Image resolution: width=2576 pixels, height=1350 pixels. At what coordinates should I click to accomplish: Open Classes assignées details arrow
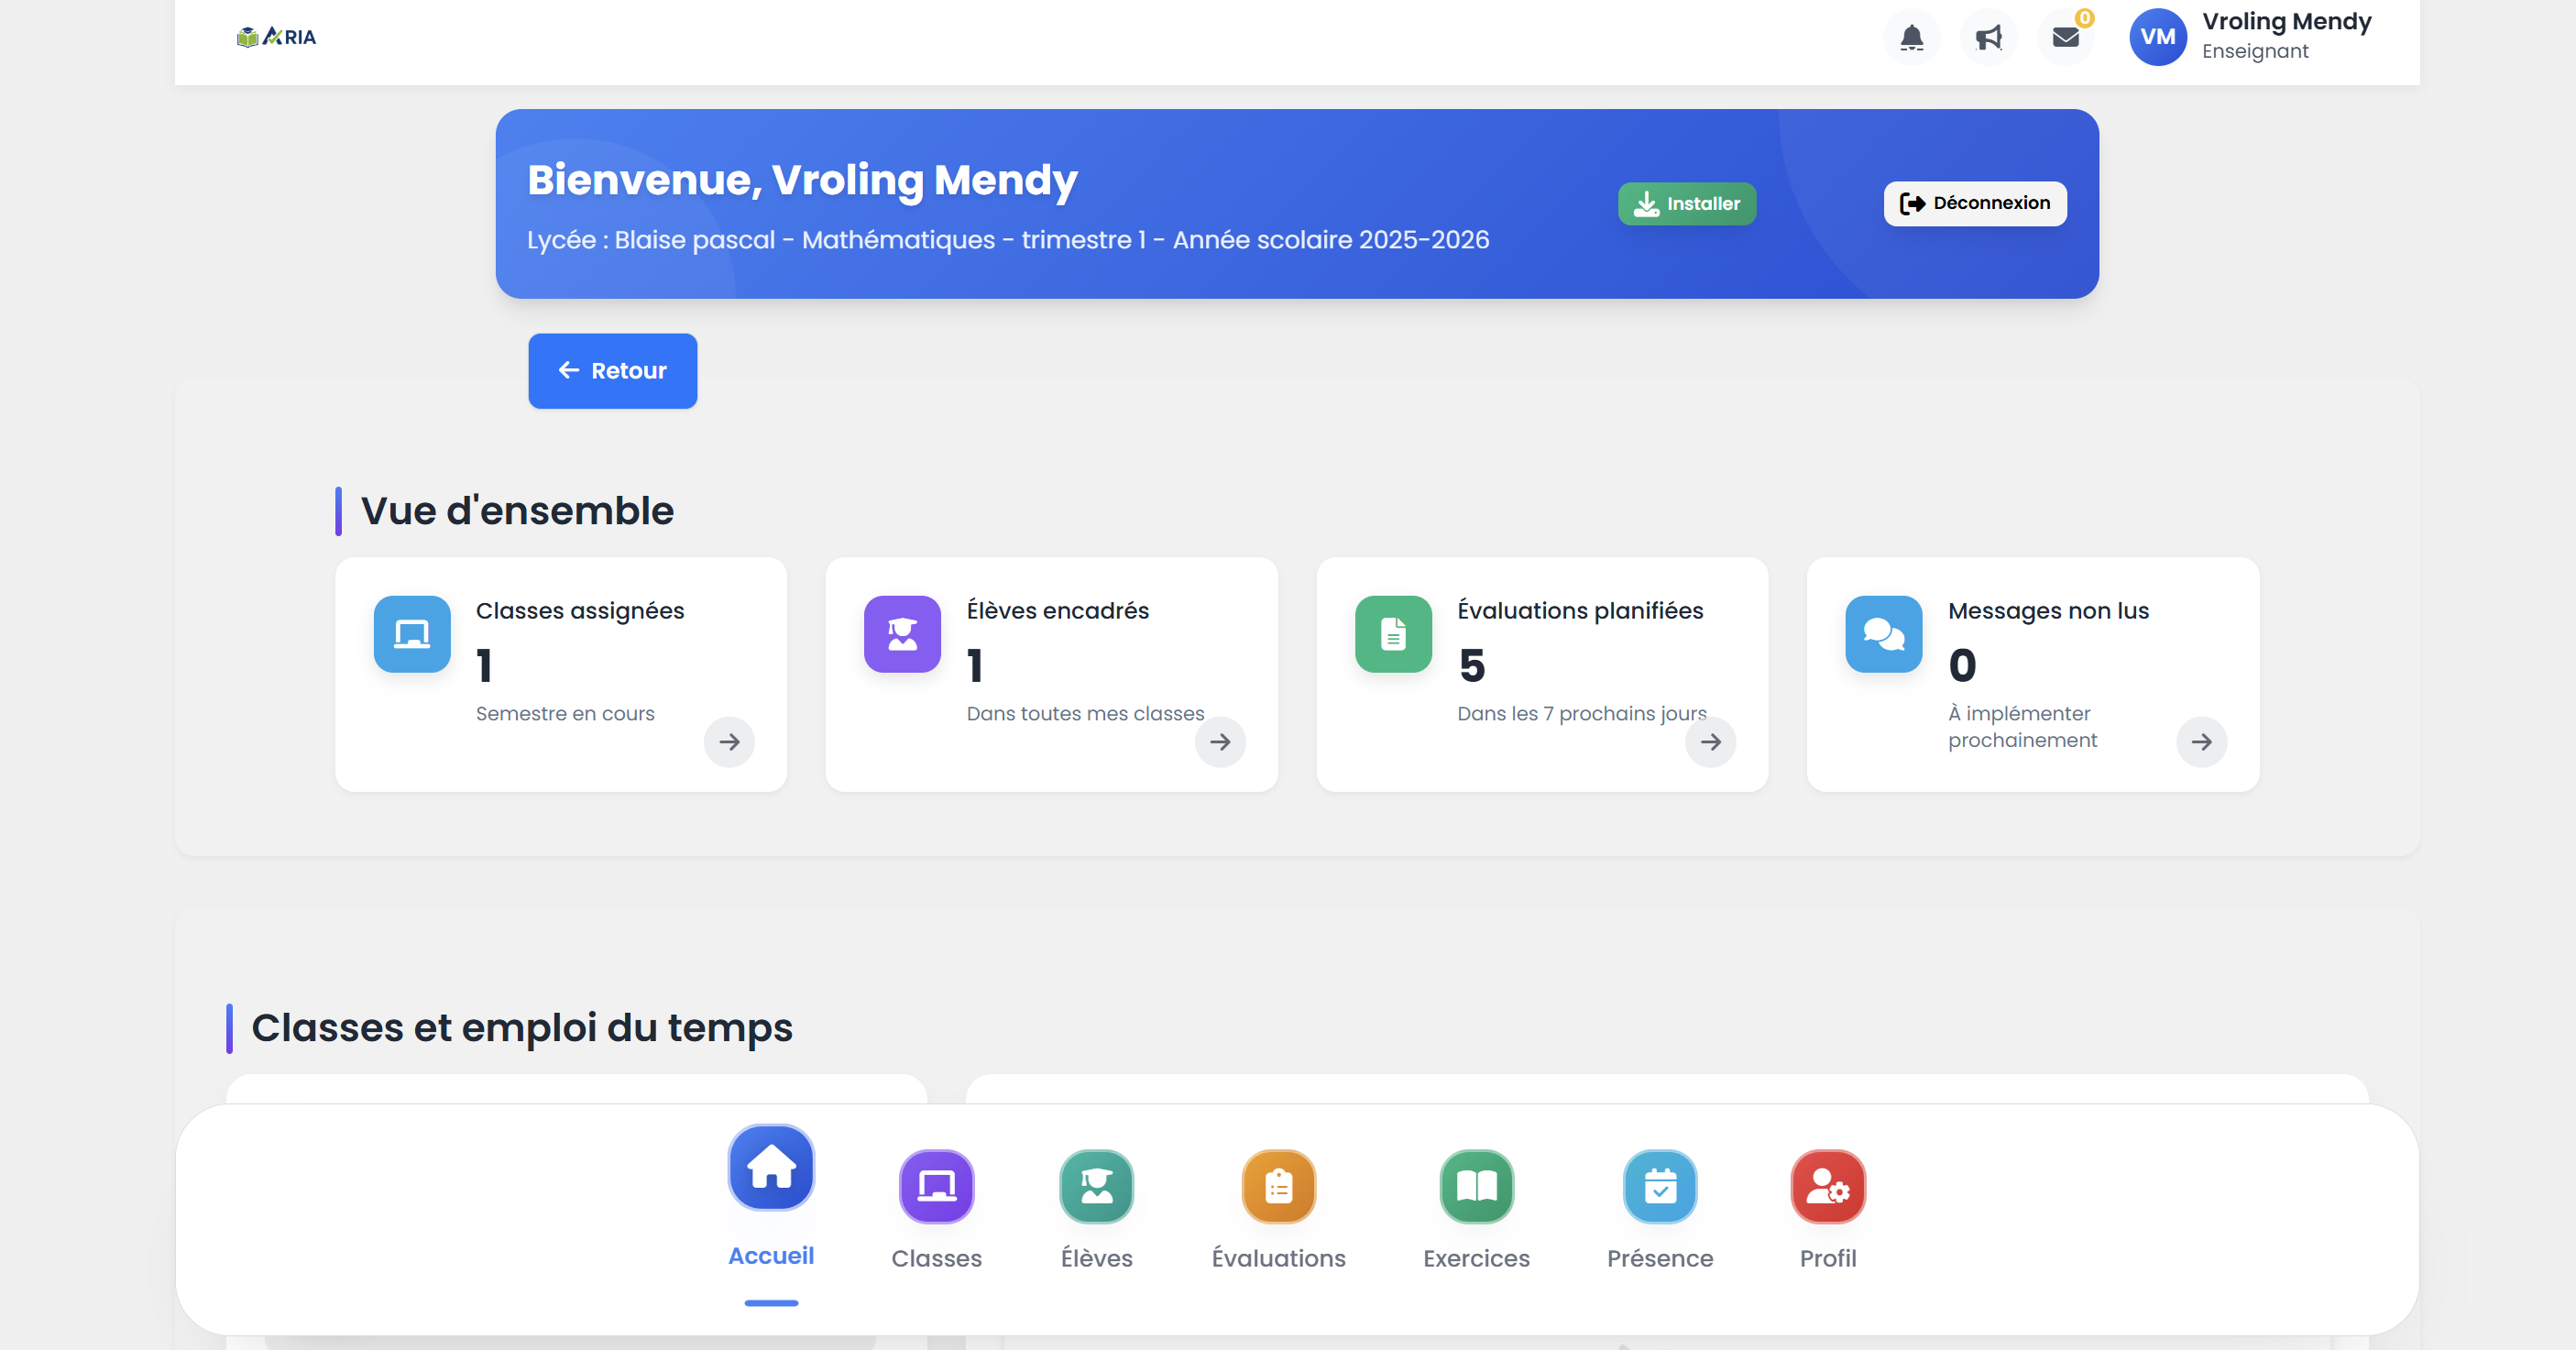pyautogui.click(x=729, y=742)
